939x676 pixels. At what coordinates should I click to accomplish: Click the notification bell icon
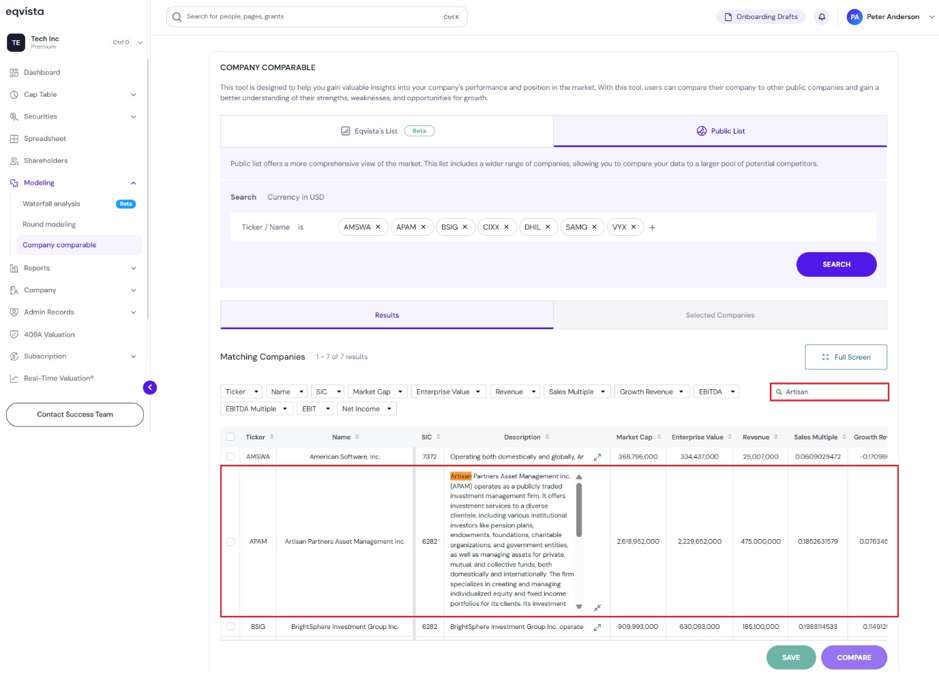[x=822, y=17]
